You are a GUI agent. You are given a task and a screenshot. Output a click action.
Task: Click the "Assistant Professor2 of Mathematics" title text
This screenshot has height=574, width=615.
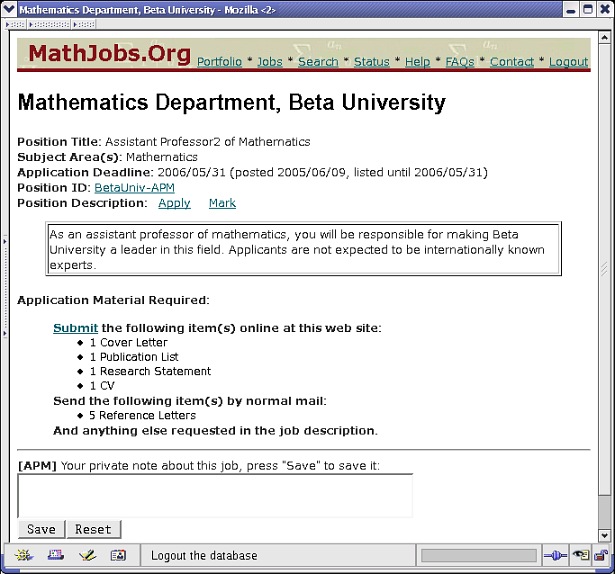(x=207, y=142)
